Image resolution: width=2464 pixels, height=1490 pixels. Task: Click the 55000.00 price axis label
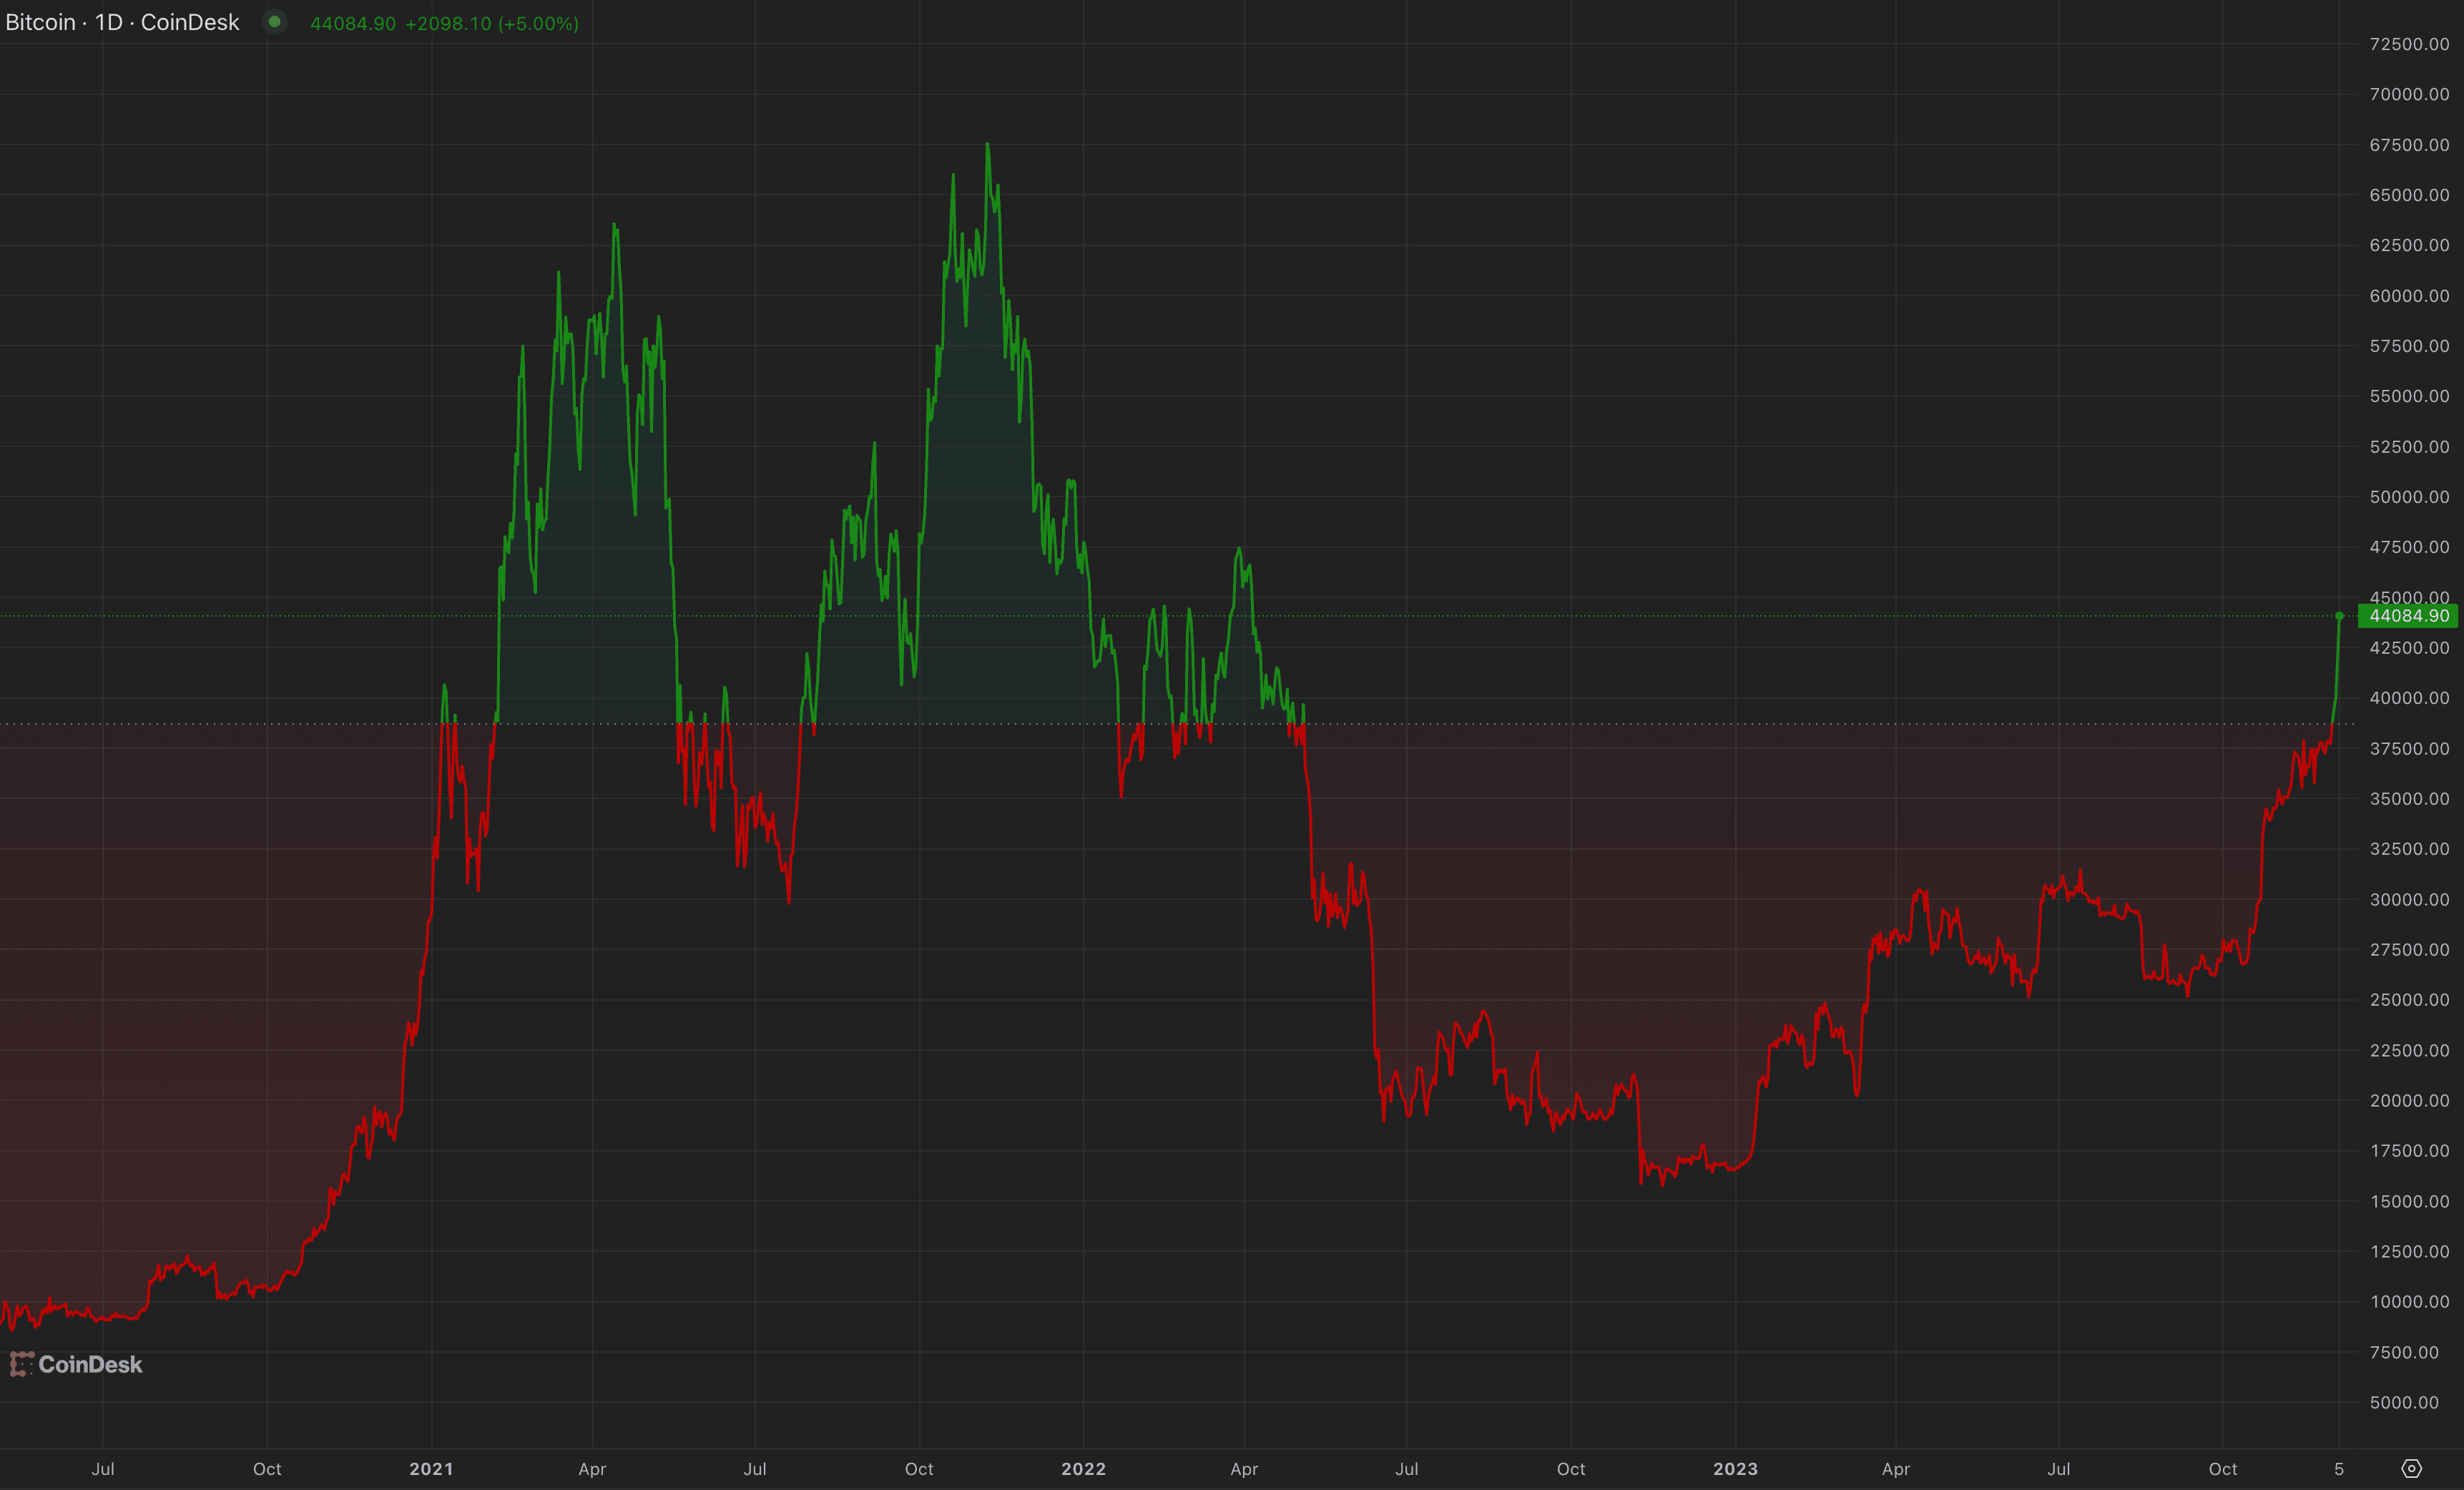pos(2409,396)
